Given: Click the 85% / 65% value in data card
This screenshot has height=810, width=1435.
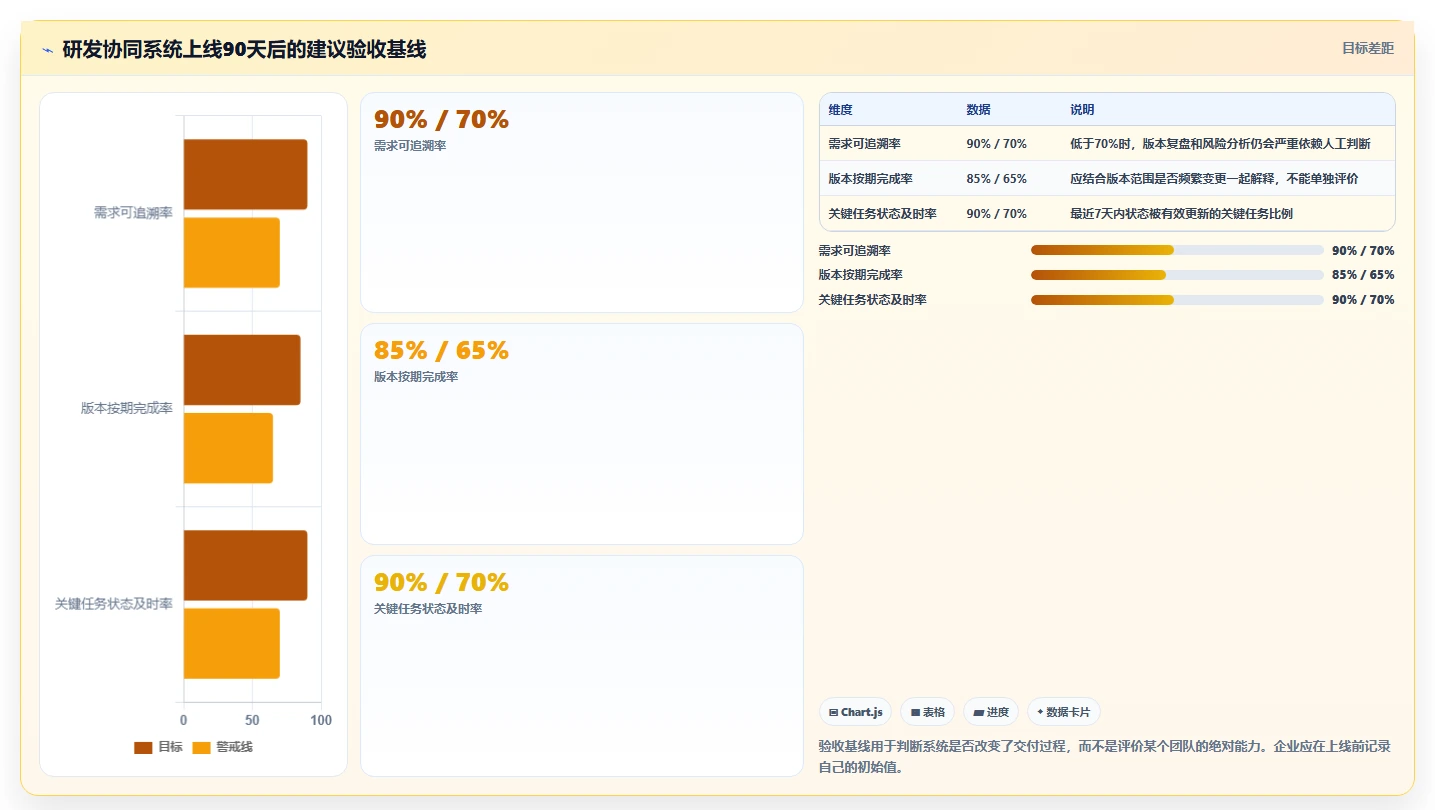Looking at the screenshot, I should [x=441, y=350].
